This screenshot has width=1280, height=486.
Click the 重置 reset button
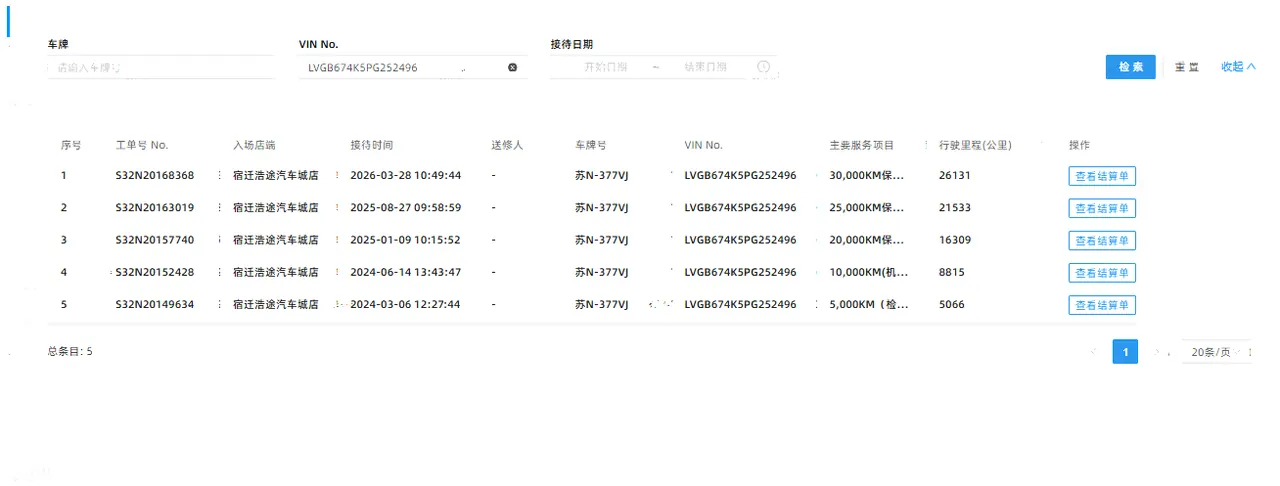click(x=1187, y=67)
